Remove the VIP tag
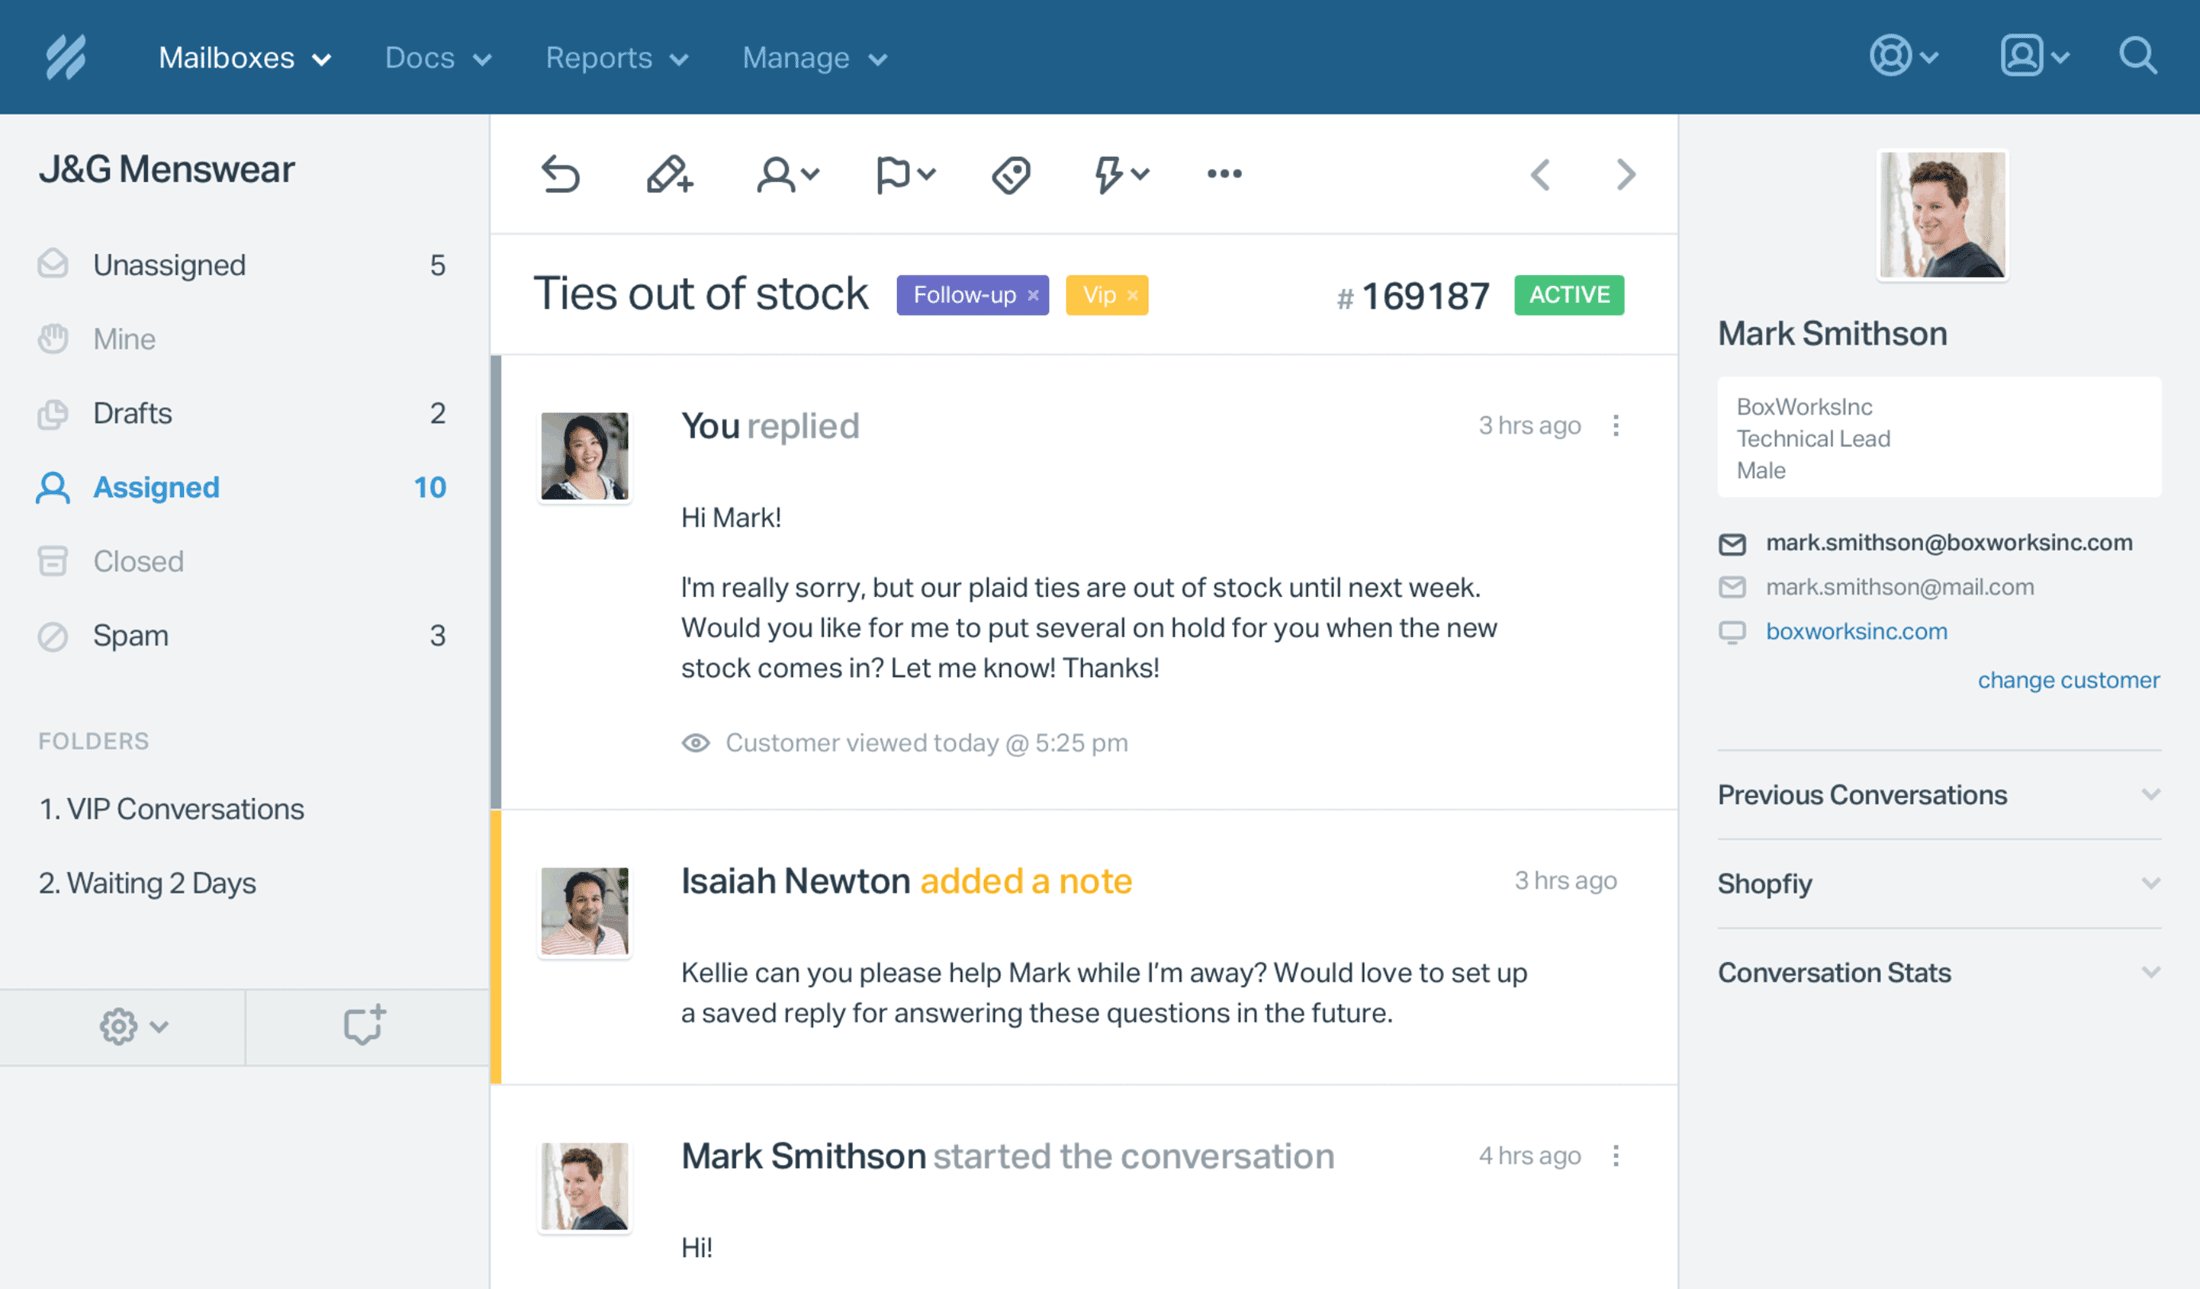 pyautogui.click(x=1132, y=295)
